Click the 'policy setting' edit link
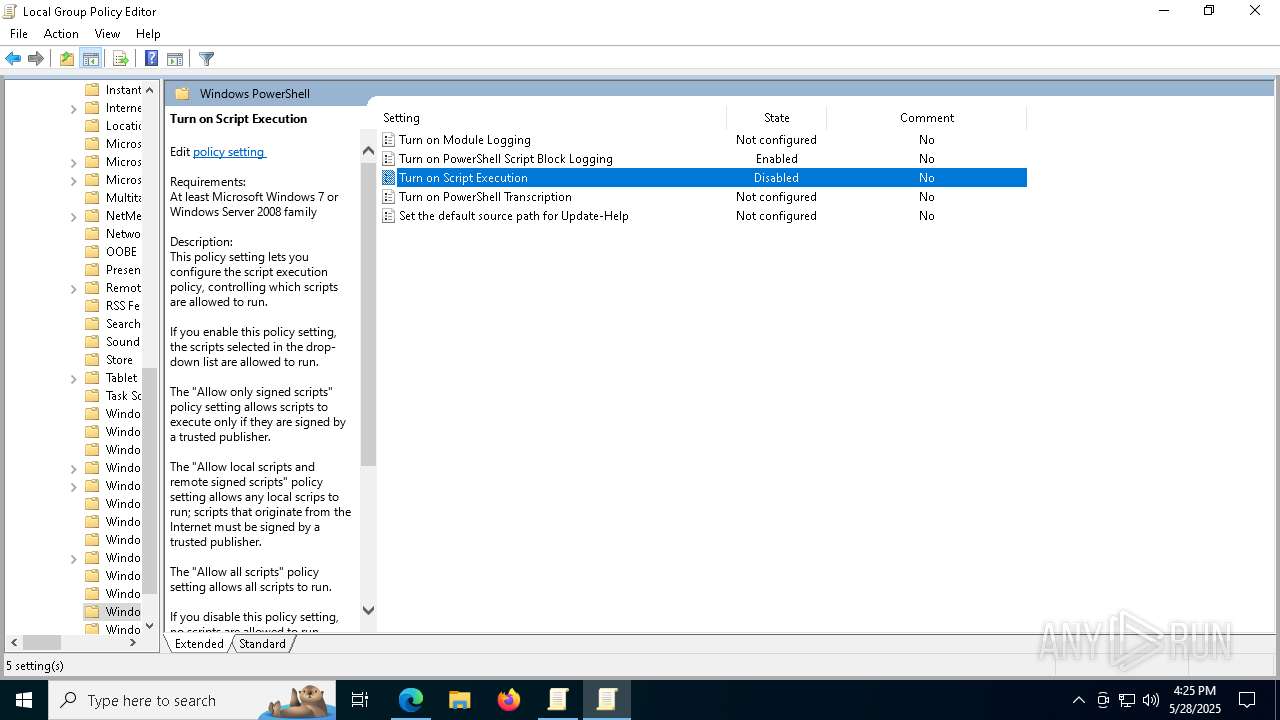This screenshot has width=1280, height=720. (228, 152)
